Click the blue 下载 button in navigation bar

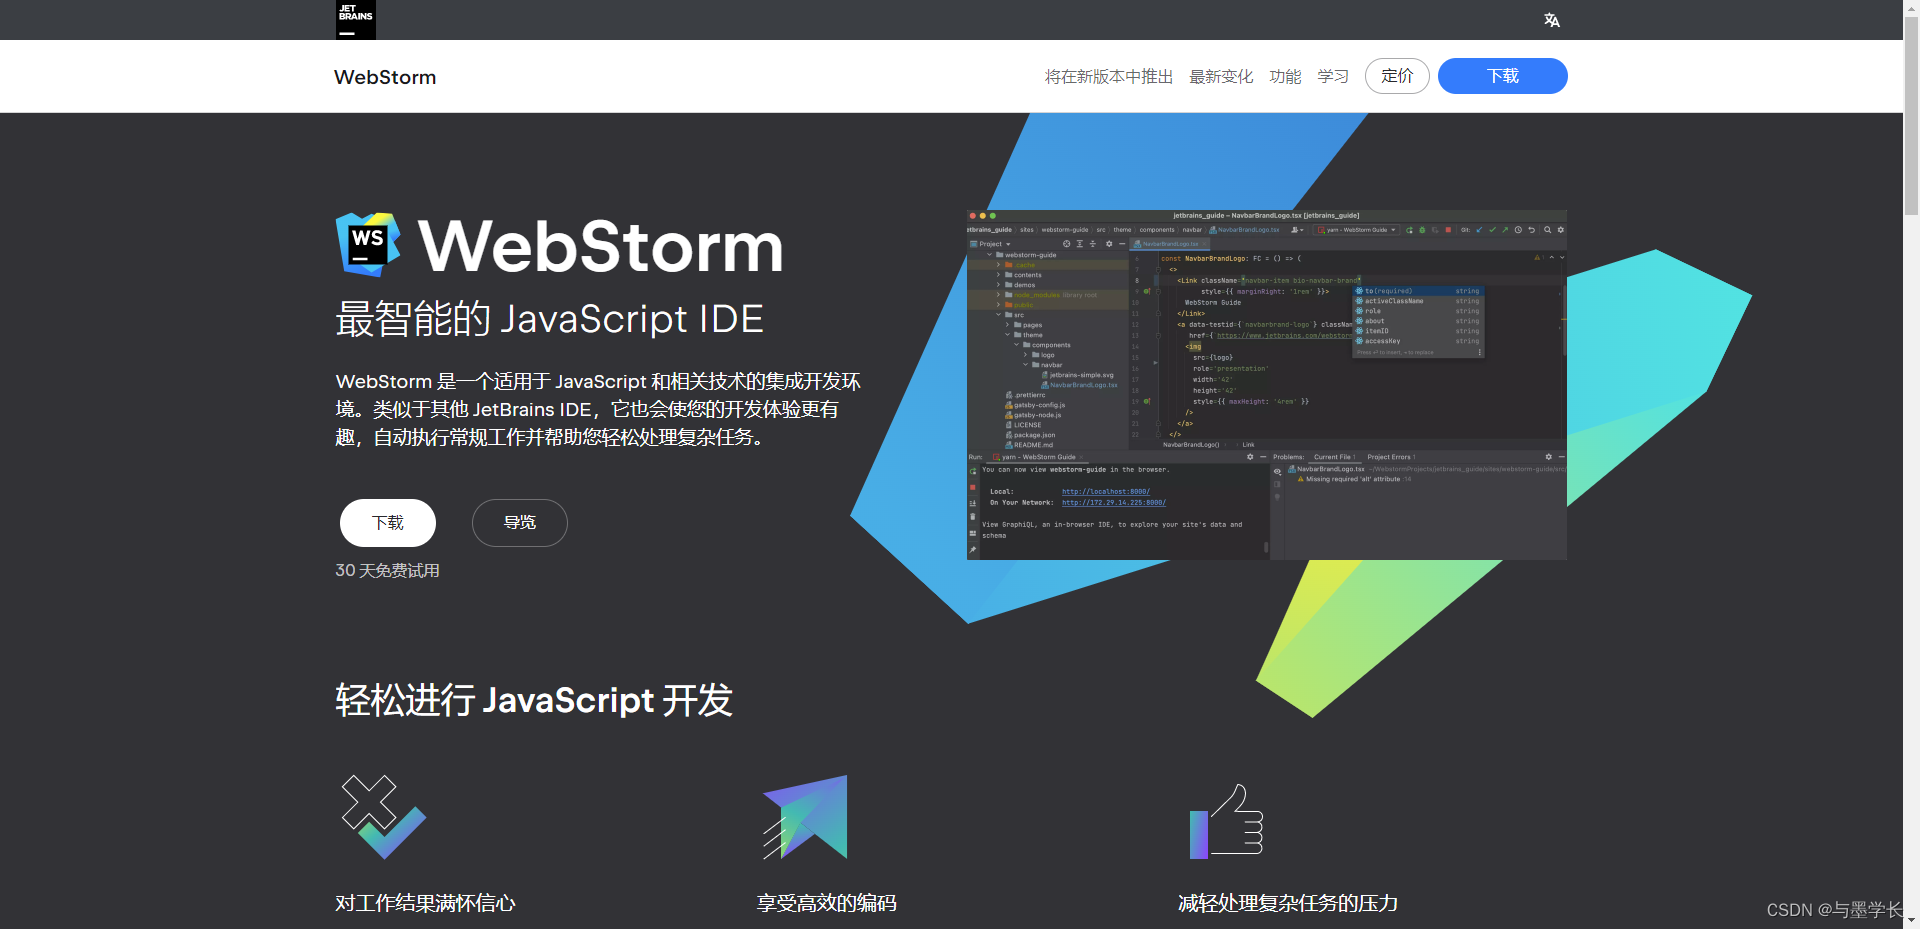pos(1502,76)
